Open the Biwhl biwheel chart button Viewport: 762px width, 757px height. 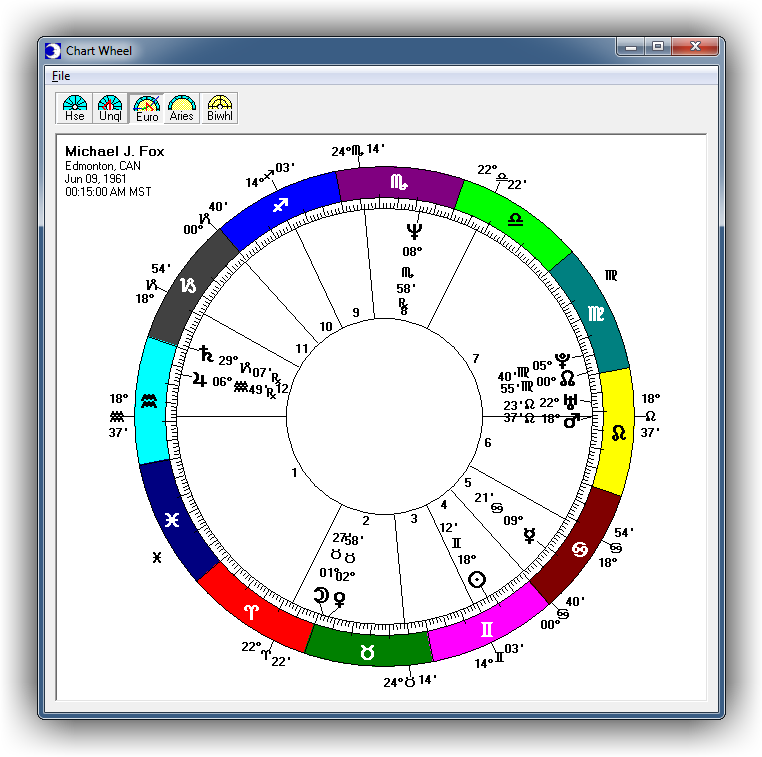pyautogui.click(x=220, y=108)
